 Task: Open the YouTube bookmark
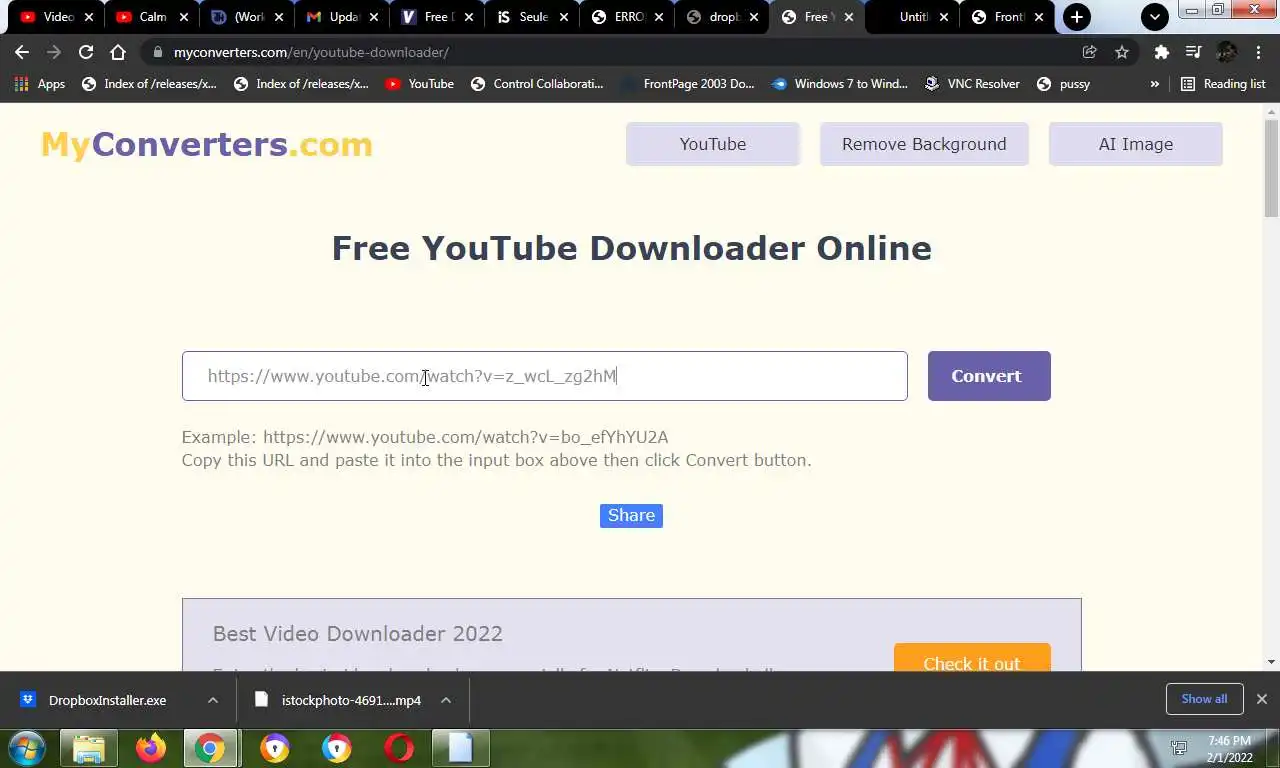coord(419,84)
